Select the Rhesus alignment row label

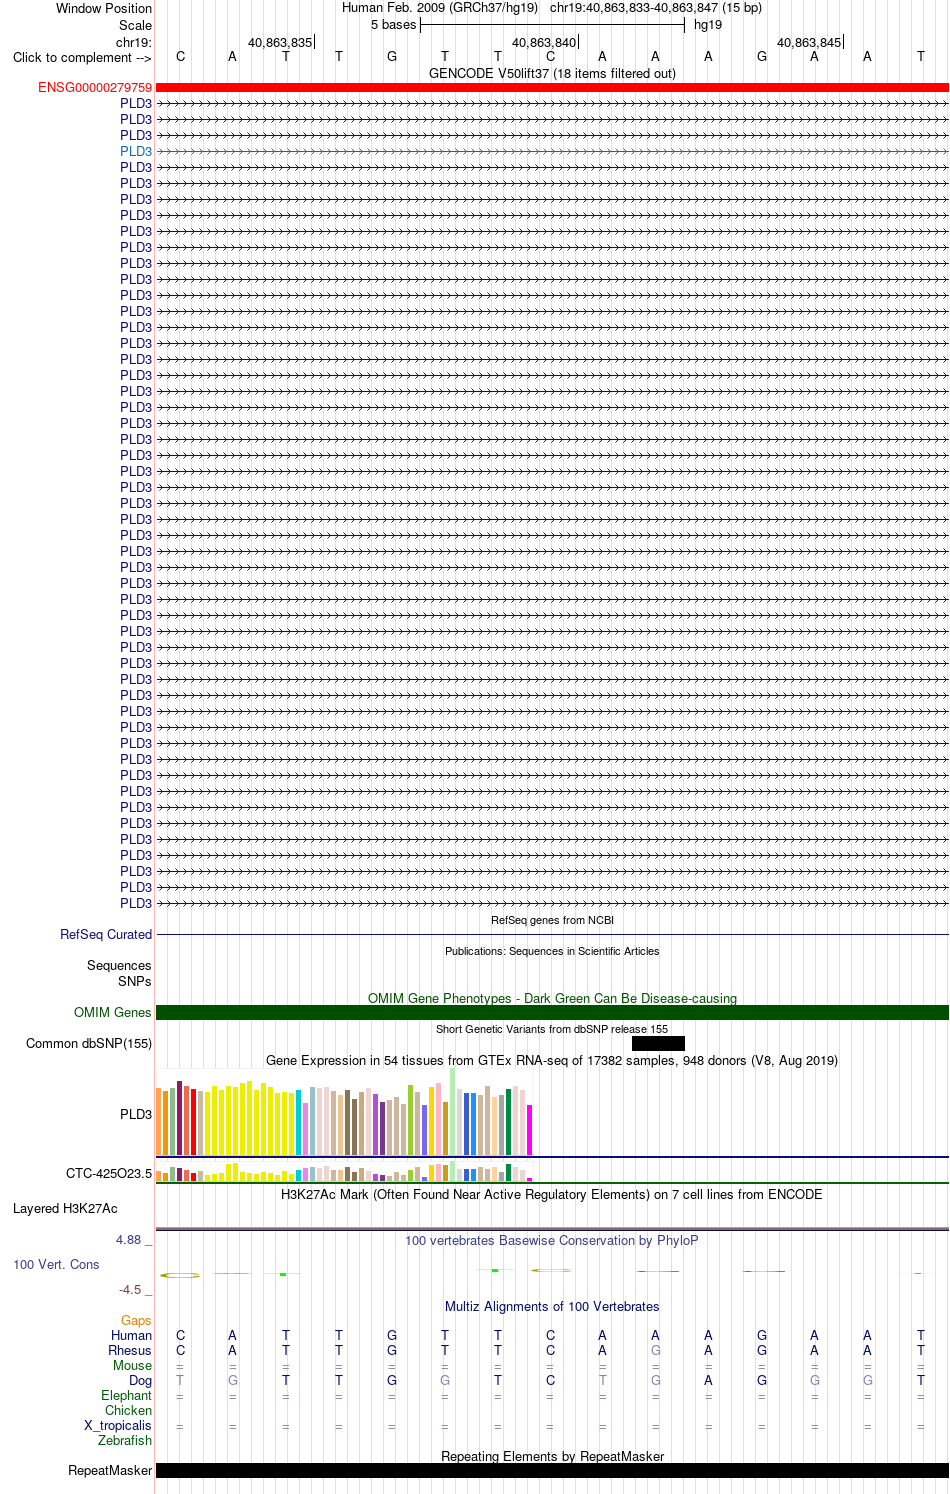[130, 1351]
